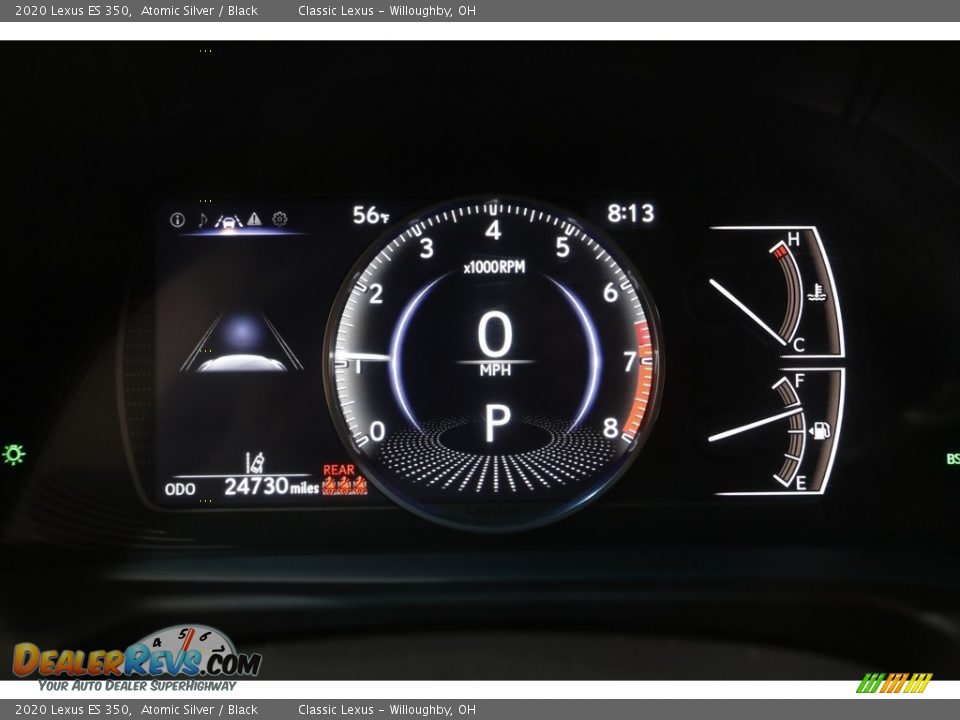Viewport: 960px width, 720px height.
Task: Tap the 8:13 clock display
Action: 631,213
